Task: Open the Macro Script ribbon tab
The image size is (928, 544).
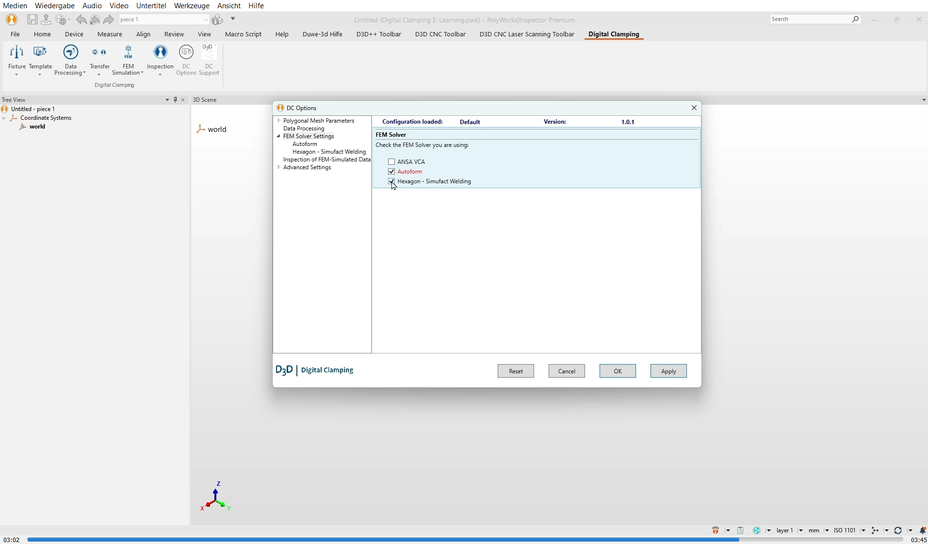Action: point(243,34)
